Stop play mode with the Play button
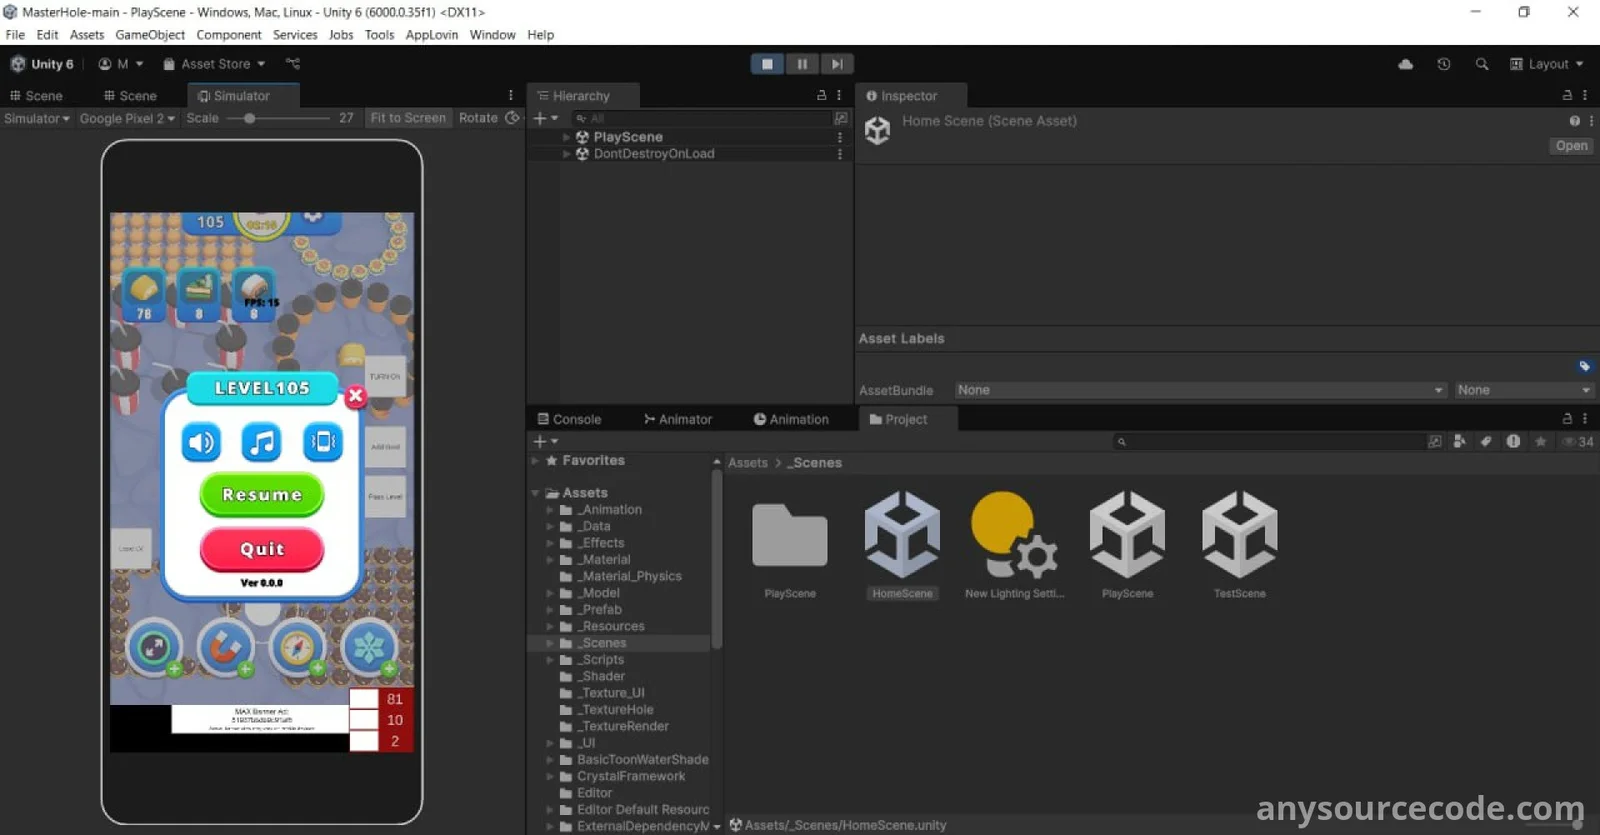 (x=767, y=64)
